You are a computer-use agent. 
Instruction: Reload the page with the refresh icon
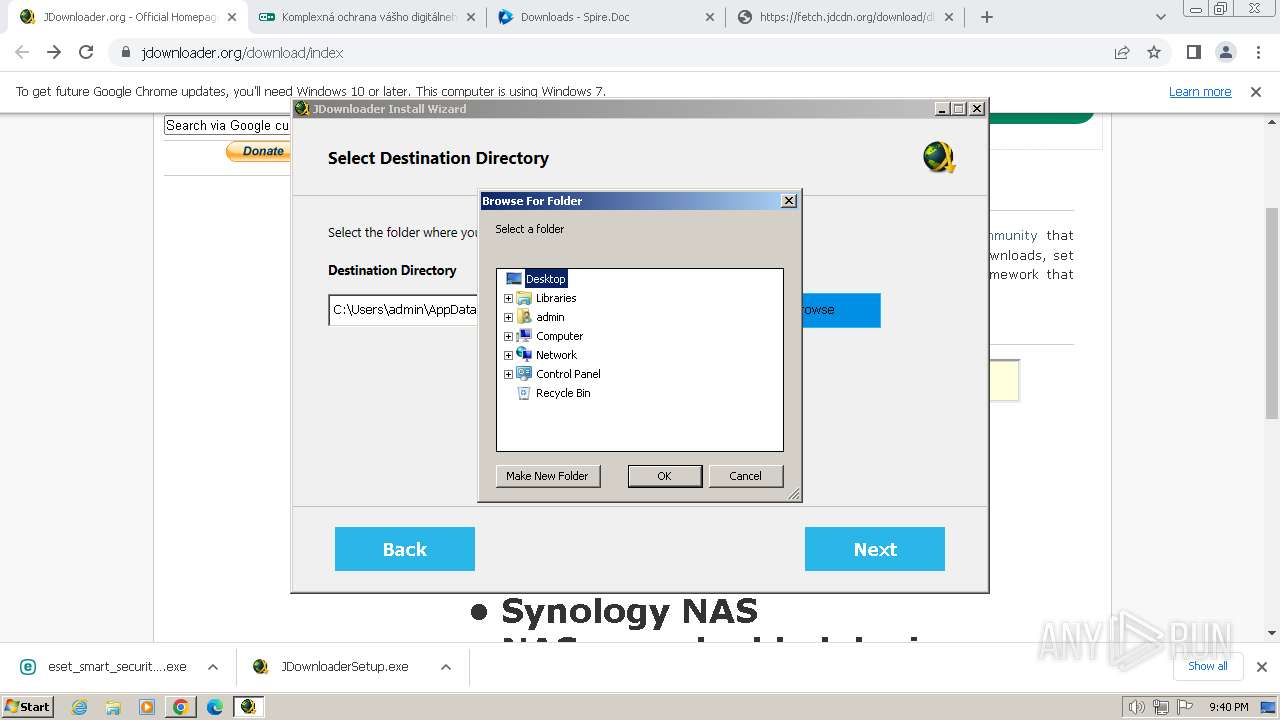pos(86,52)
